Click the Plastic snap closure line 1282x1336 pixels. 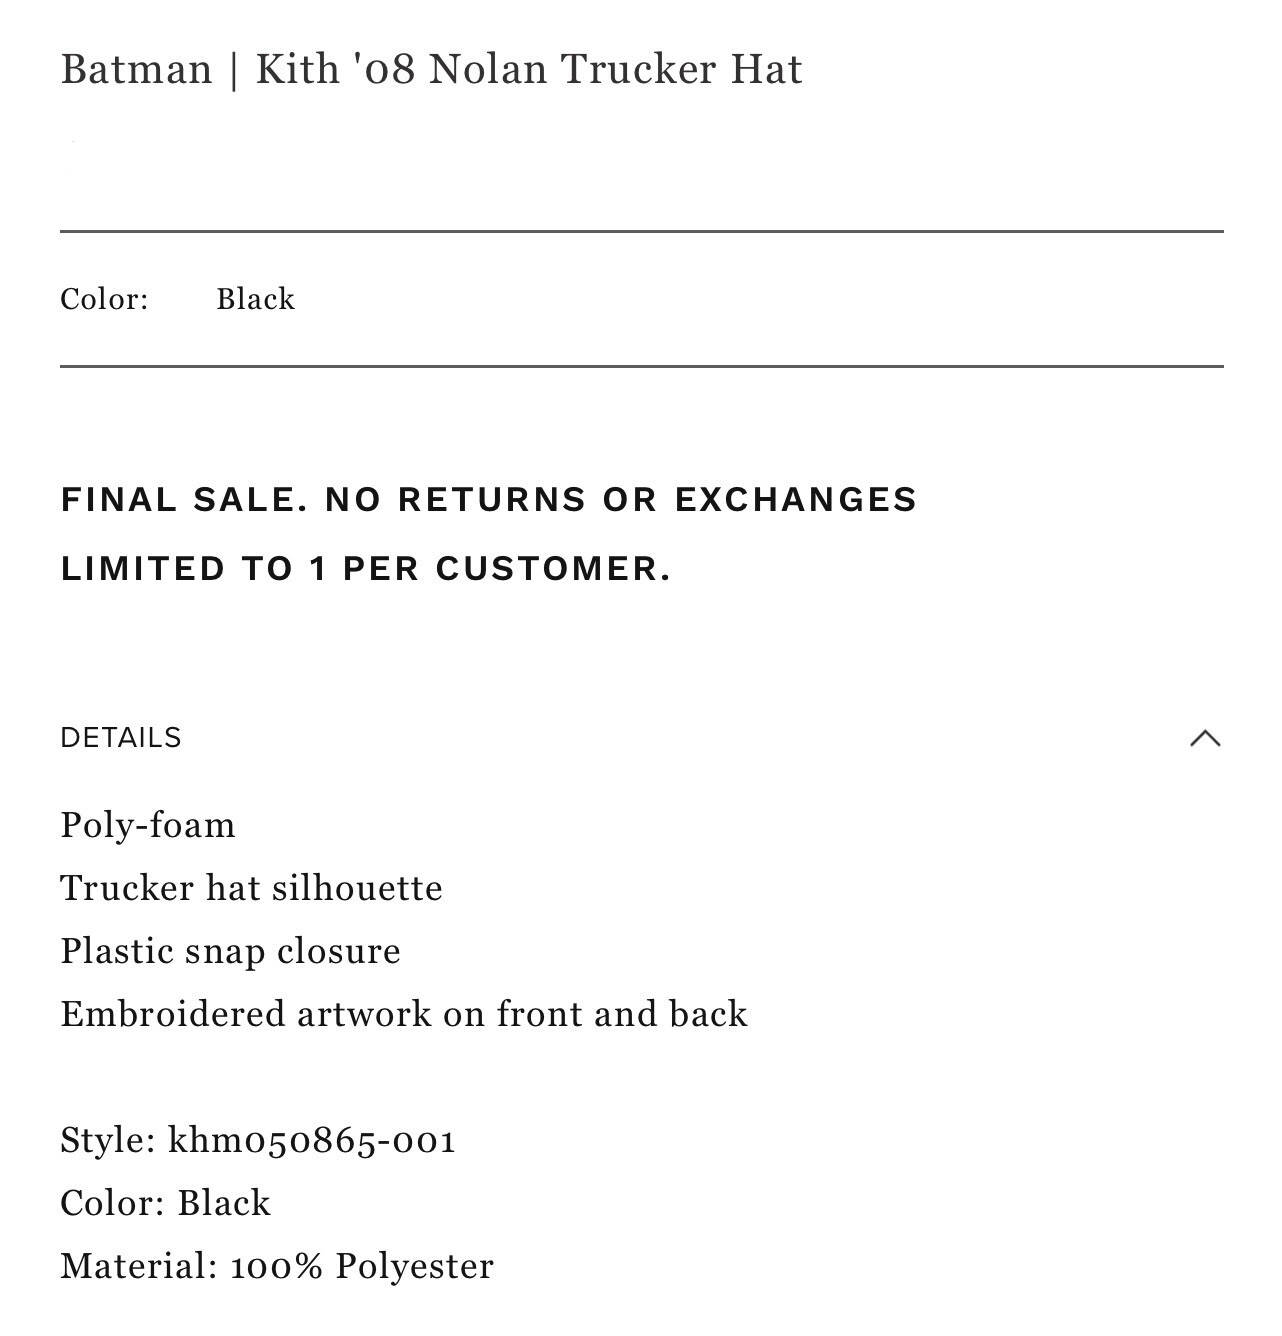click(x=230, y=951)
